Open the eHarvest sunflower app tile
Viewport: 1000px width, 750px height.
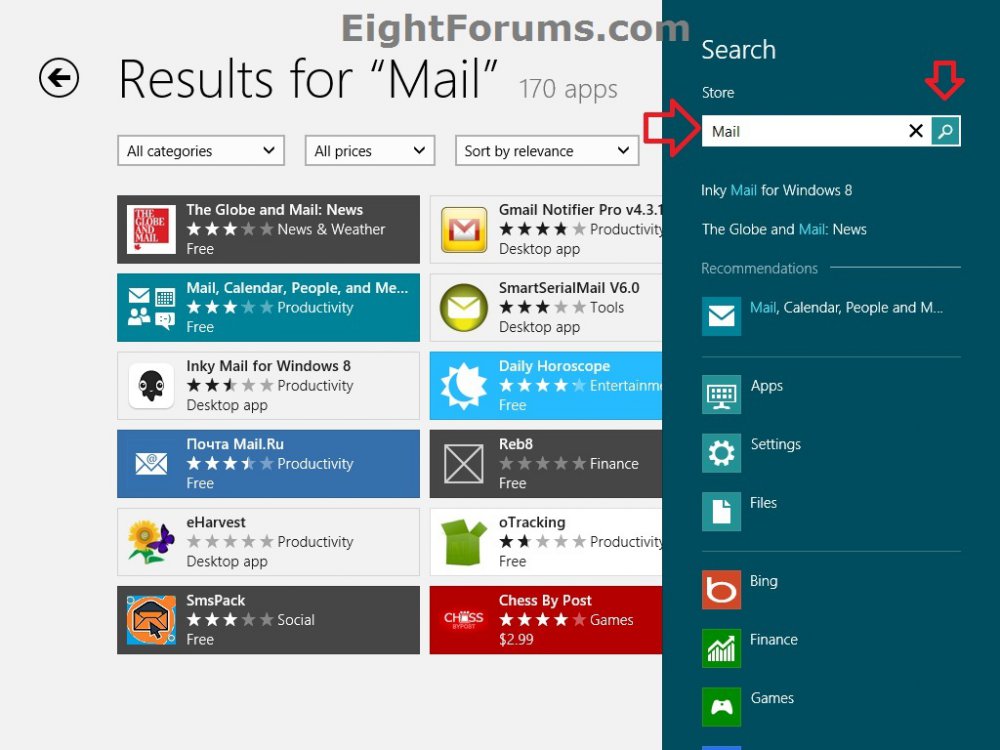268,542
